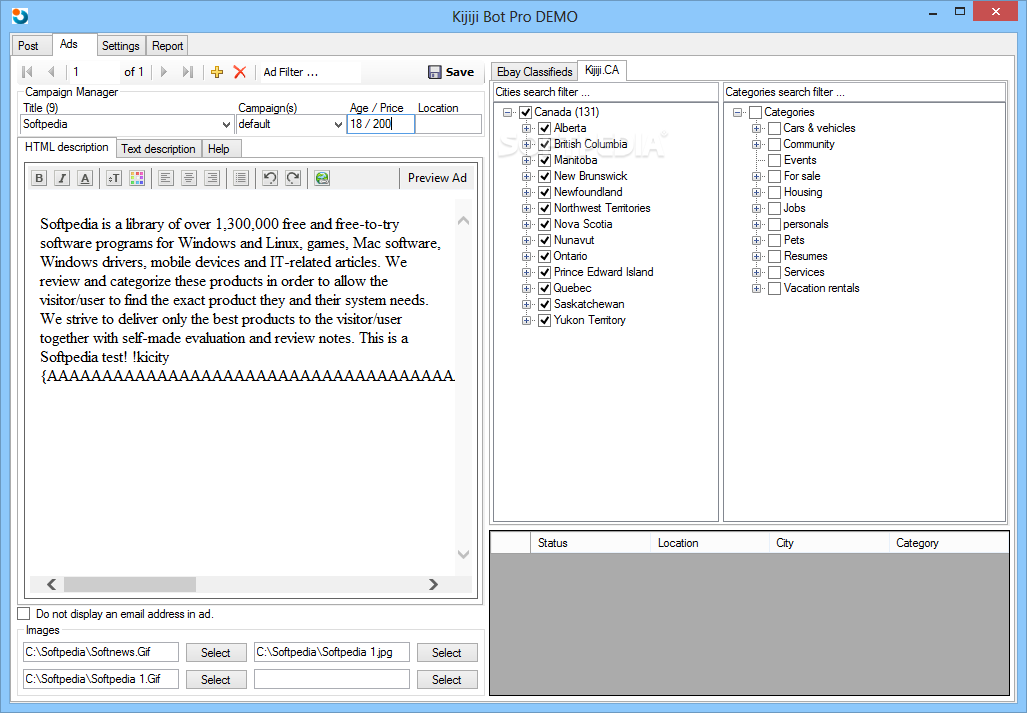Click the editor horizontal scrollbar thumb
1027x713 pixels.
pyautogui.click(x=130, y=584)
